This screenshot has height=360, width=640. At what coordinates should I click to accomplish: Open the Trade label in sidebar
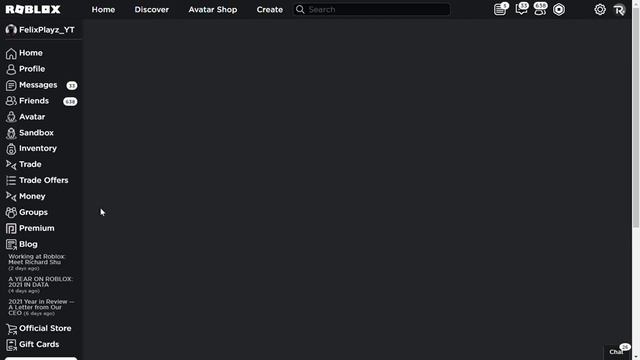pyautogui.click(x=30, y=164)
